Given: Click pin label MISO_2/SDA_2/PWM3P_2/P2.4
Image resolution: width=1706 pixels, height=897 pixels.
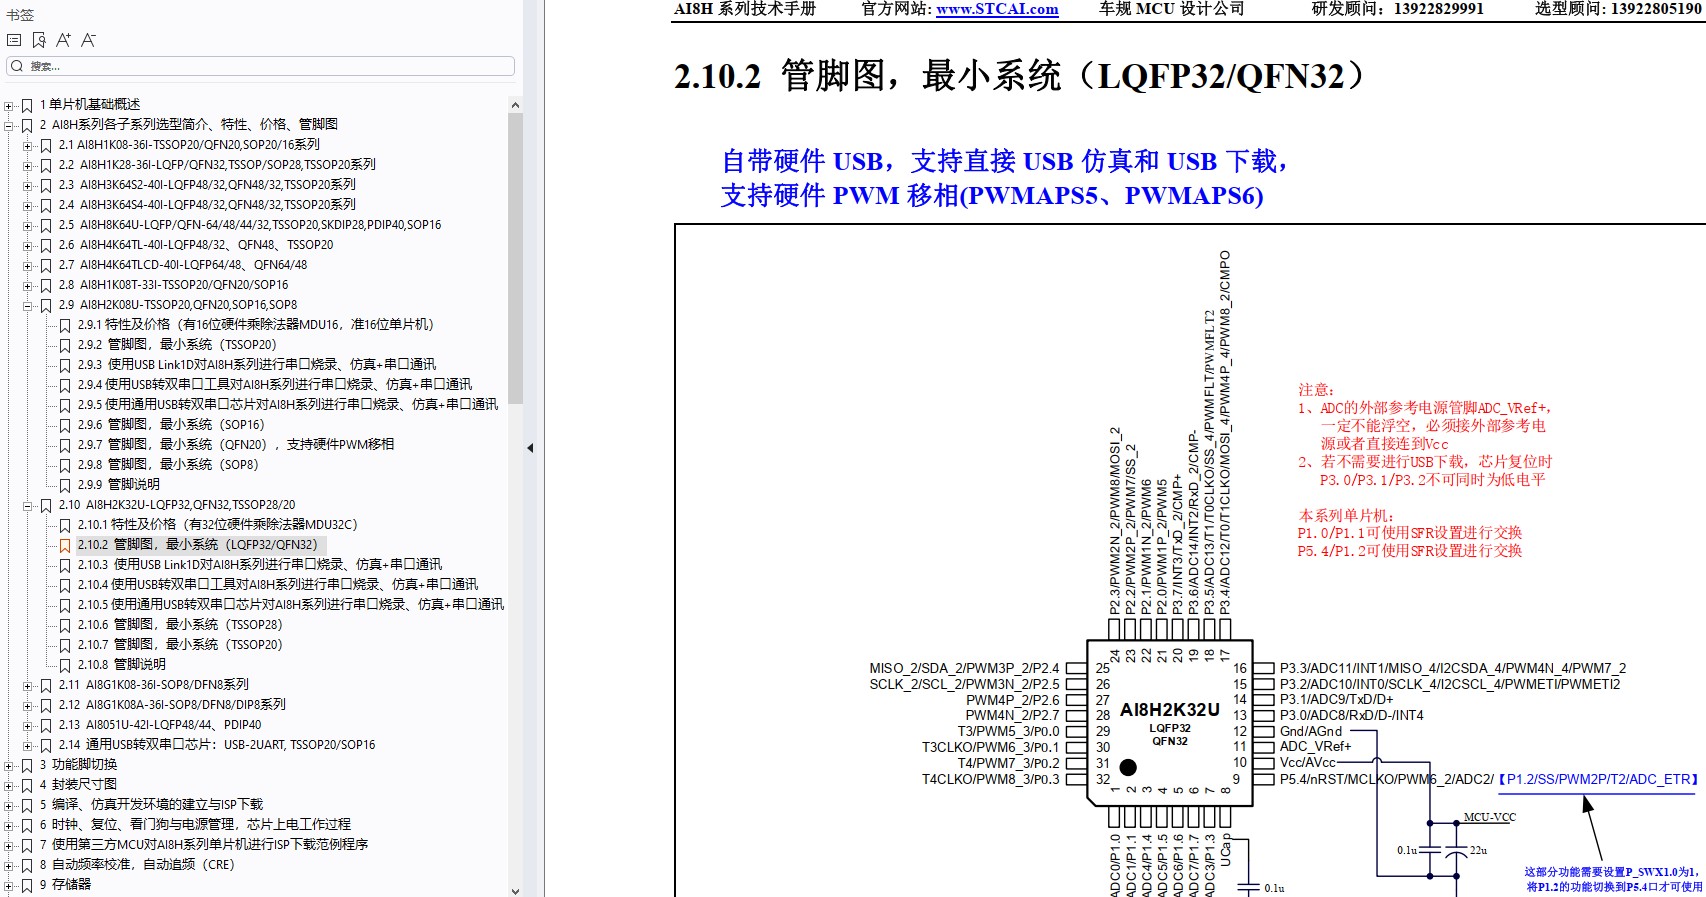Looking at the screenshot, I should 964,668.
